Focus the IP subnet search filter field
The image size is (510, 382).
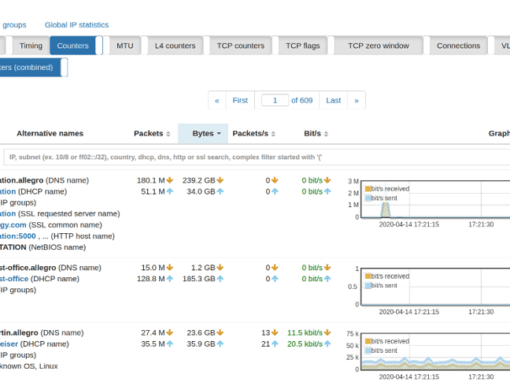point(257,157)
